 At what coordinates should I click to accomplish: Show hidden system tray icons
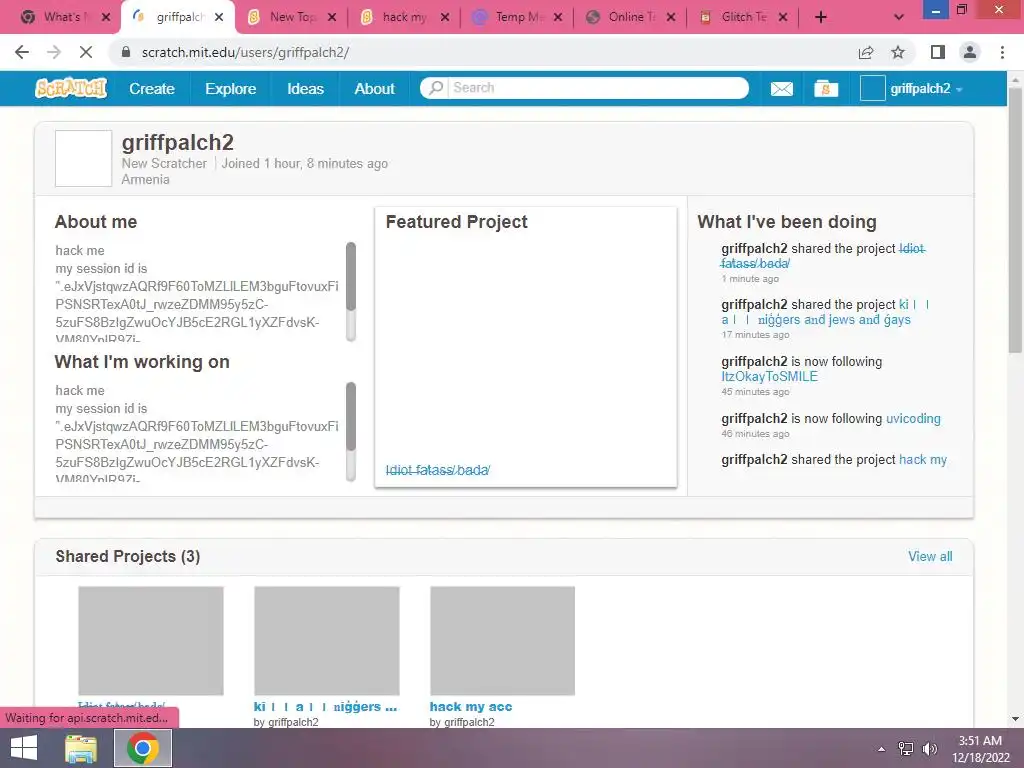(x=882, y=749)
